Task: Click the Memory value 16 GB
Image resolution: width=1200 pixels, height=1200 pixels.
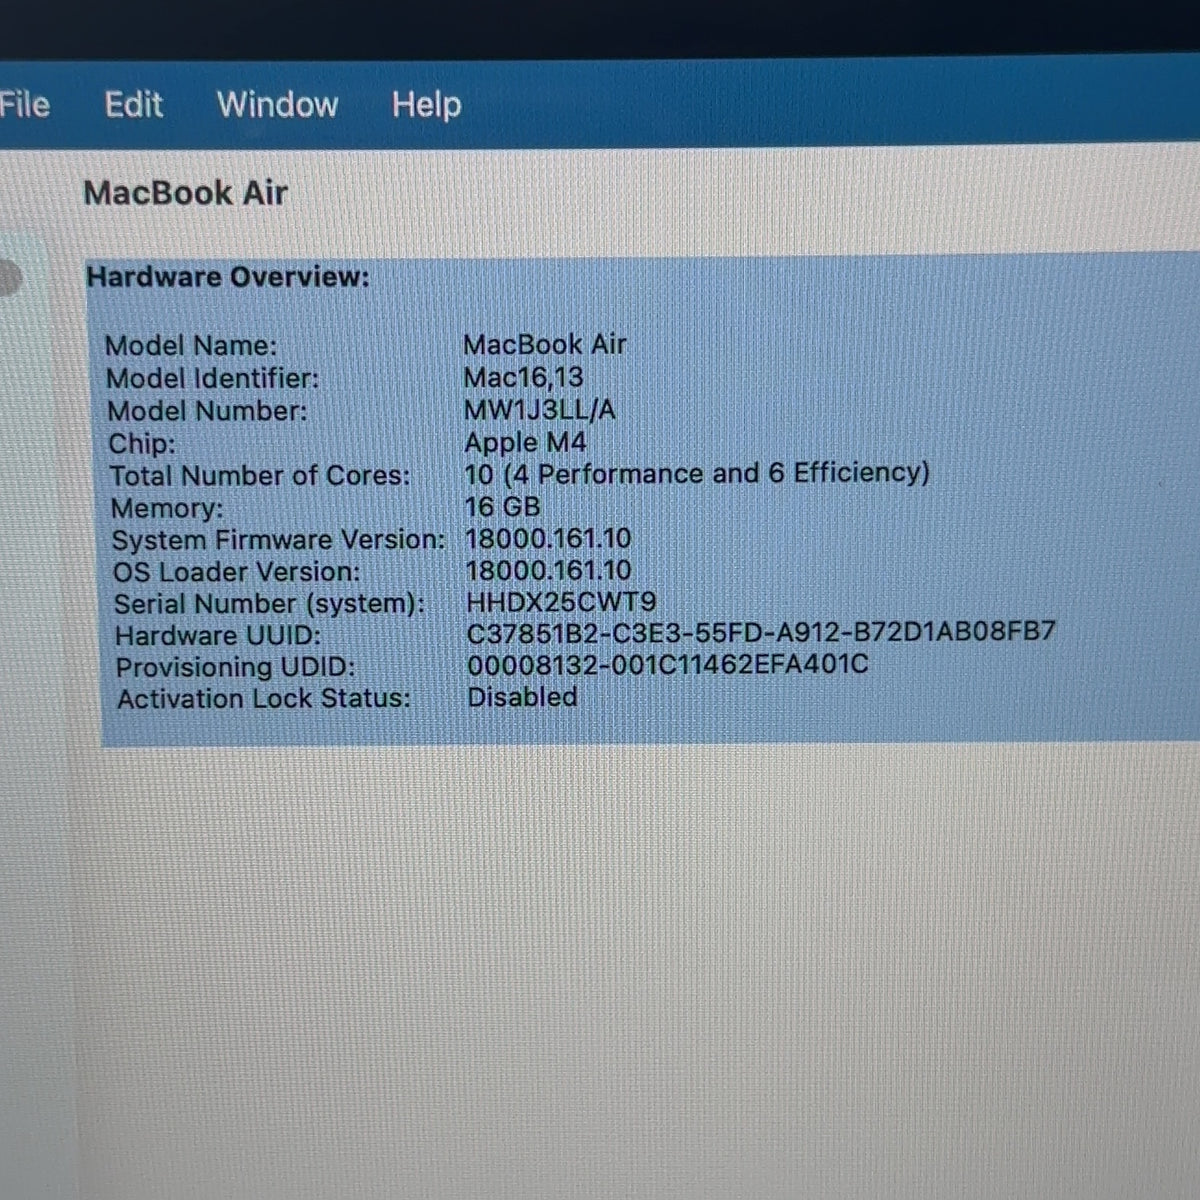Action: (x=503, y=506)
